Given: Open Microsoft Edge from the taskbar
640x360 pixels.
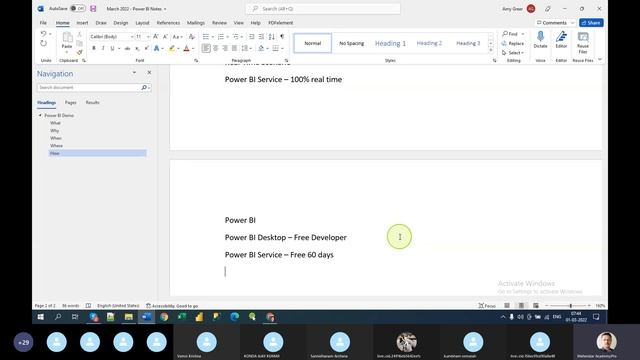Looking at the screenshot, I should click(x=234, y=317).
